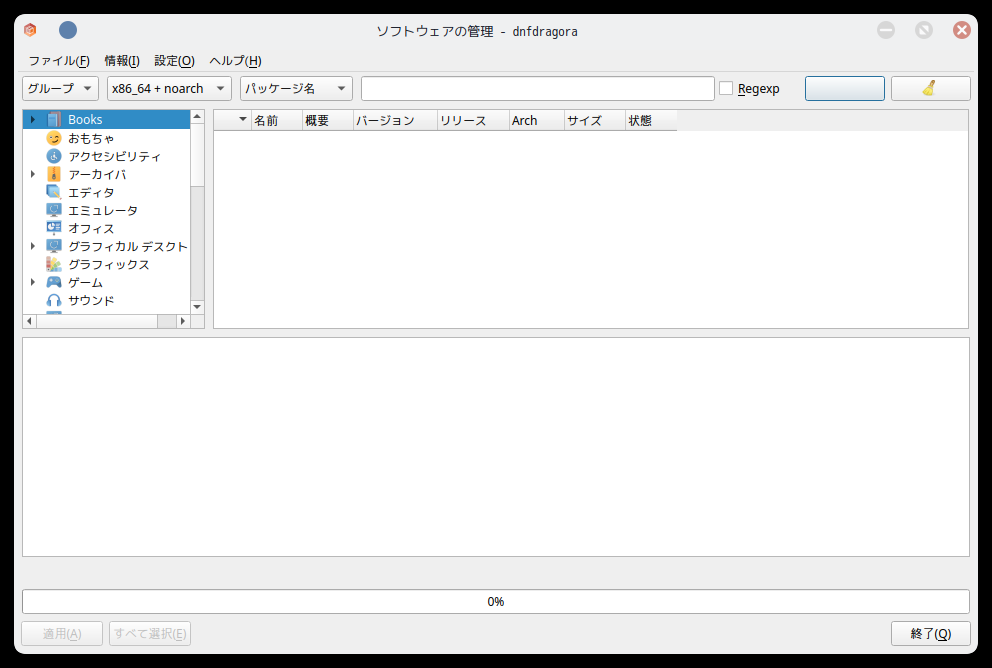The width and height of the screenshot is (992, 668).
Task: Click the サウンド headphones icon
Action: [x=54, y=300]
